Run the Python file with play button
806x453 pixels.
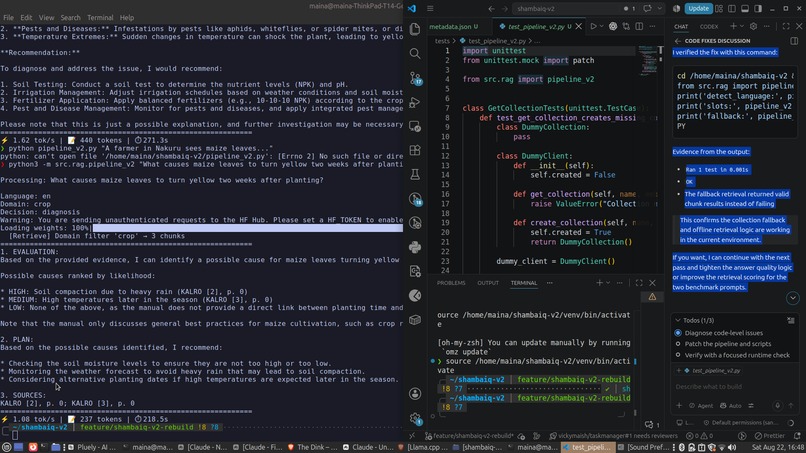(x=593, y=26)
